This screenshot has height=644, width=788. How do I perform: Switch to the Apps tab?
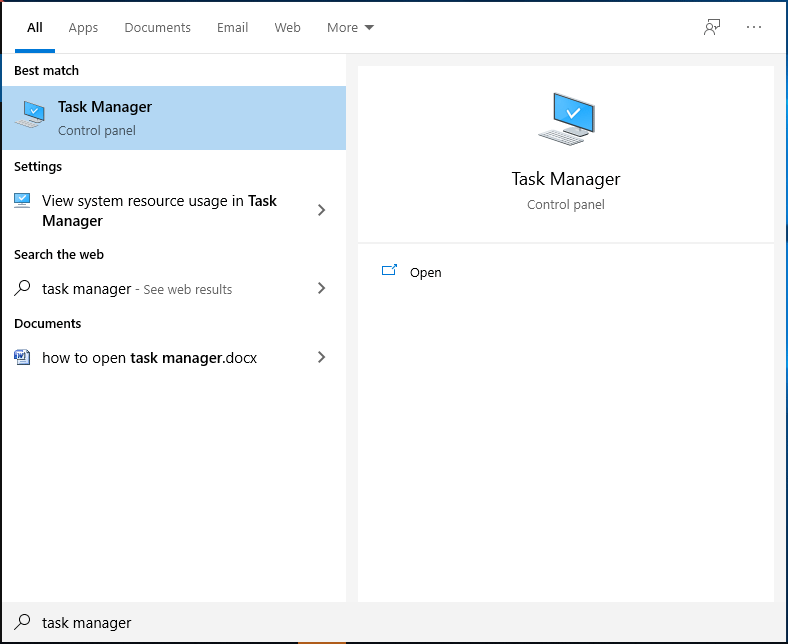(83, 27)
